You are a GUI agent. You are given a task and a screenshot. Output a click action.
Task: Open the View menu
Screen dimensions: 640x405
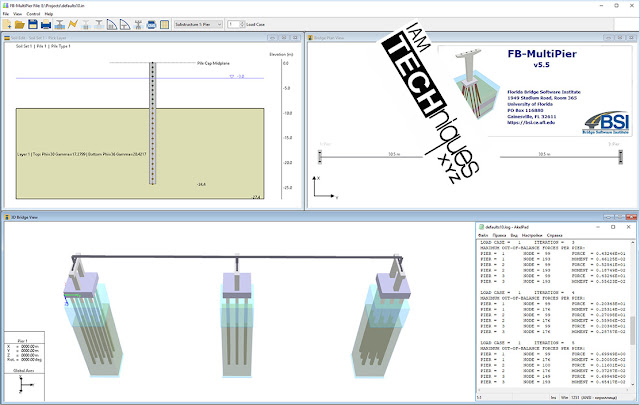click(x=18, y=14)
